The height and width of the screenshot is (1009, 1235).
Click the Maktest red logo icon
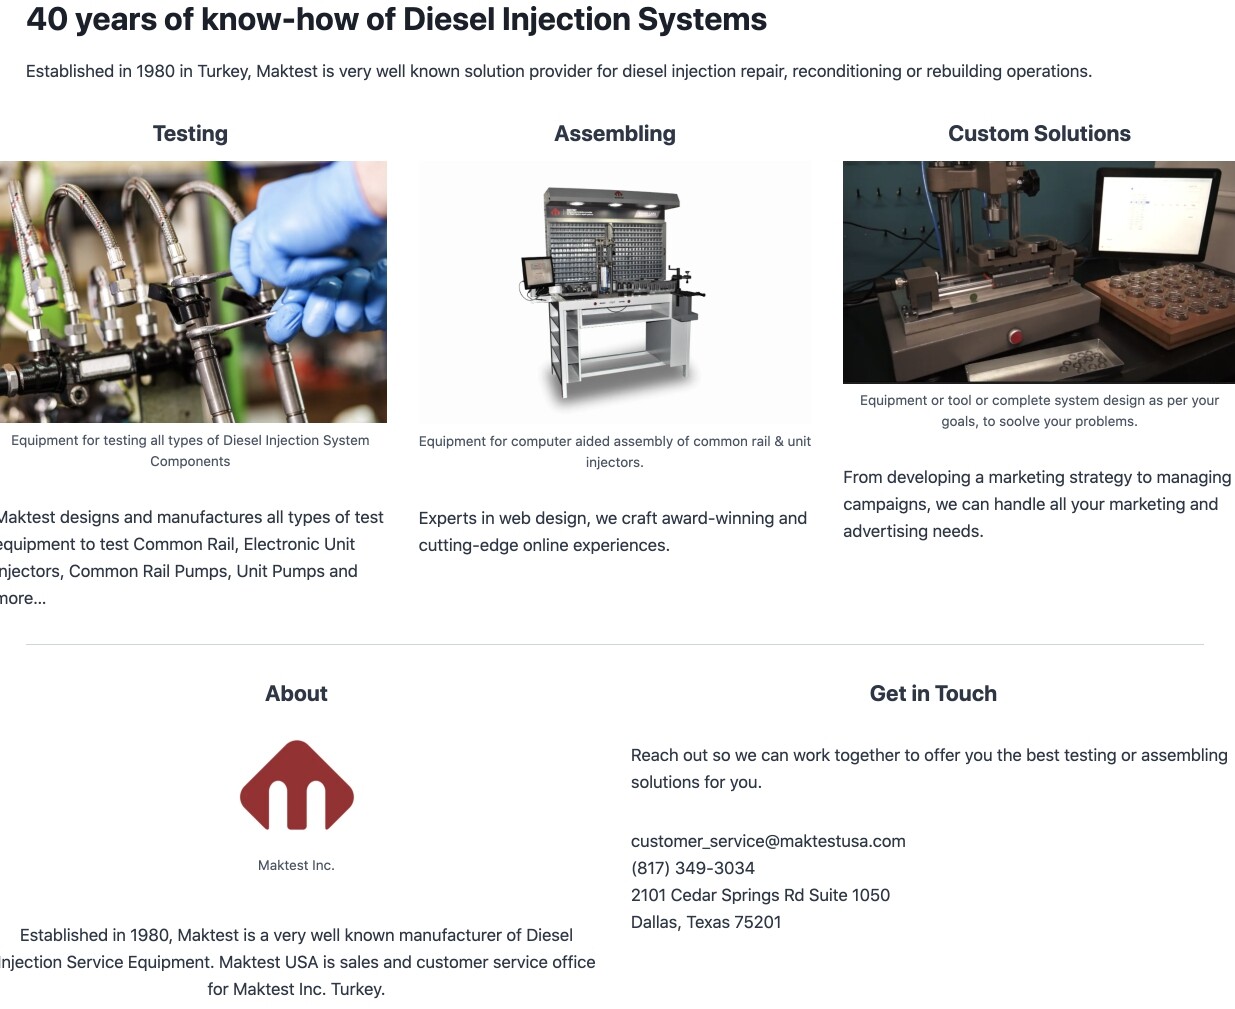tap(296, 785)
